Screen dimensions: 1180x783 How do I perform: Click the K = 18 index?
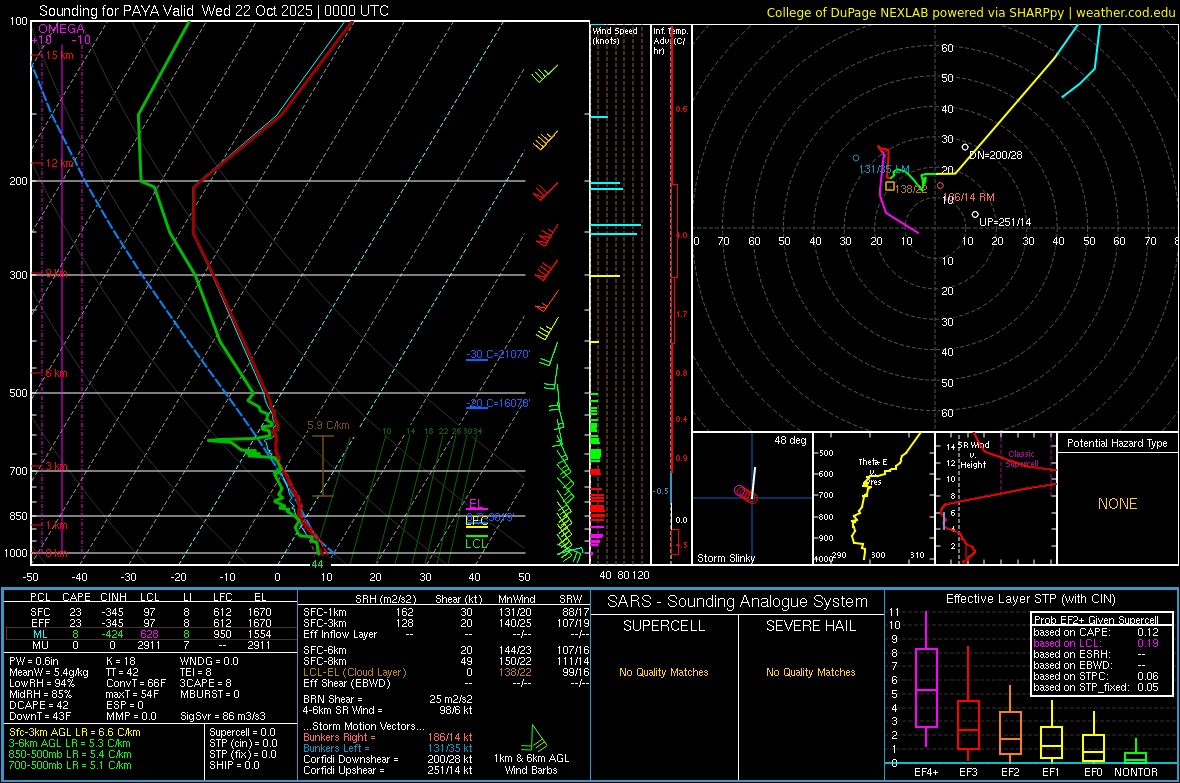tap(120, 661)
